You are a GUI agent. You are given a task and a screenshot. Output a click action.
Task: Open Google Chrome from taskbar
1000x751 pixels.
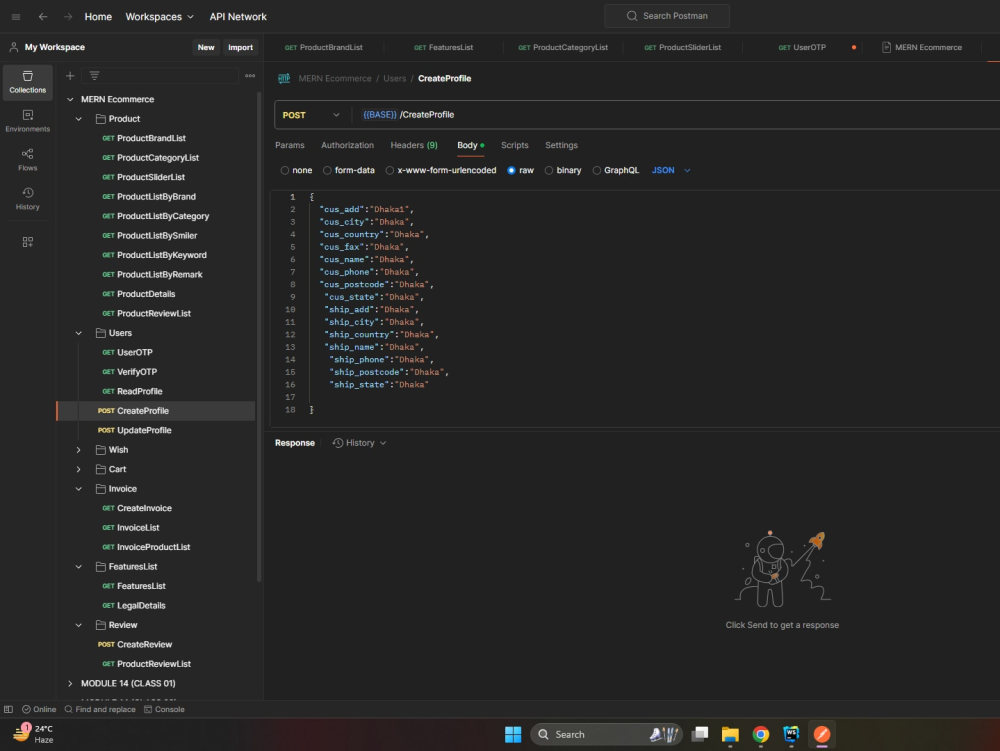[x=760, y=734]
